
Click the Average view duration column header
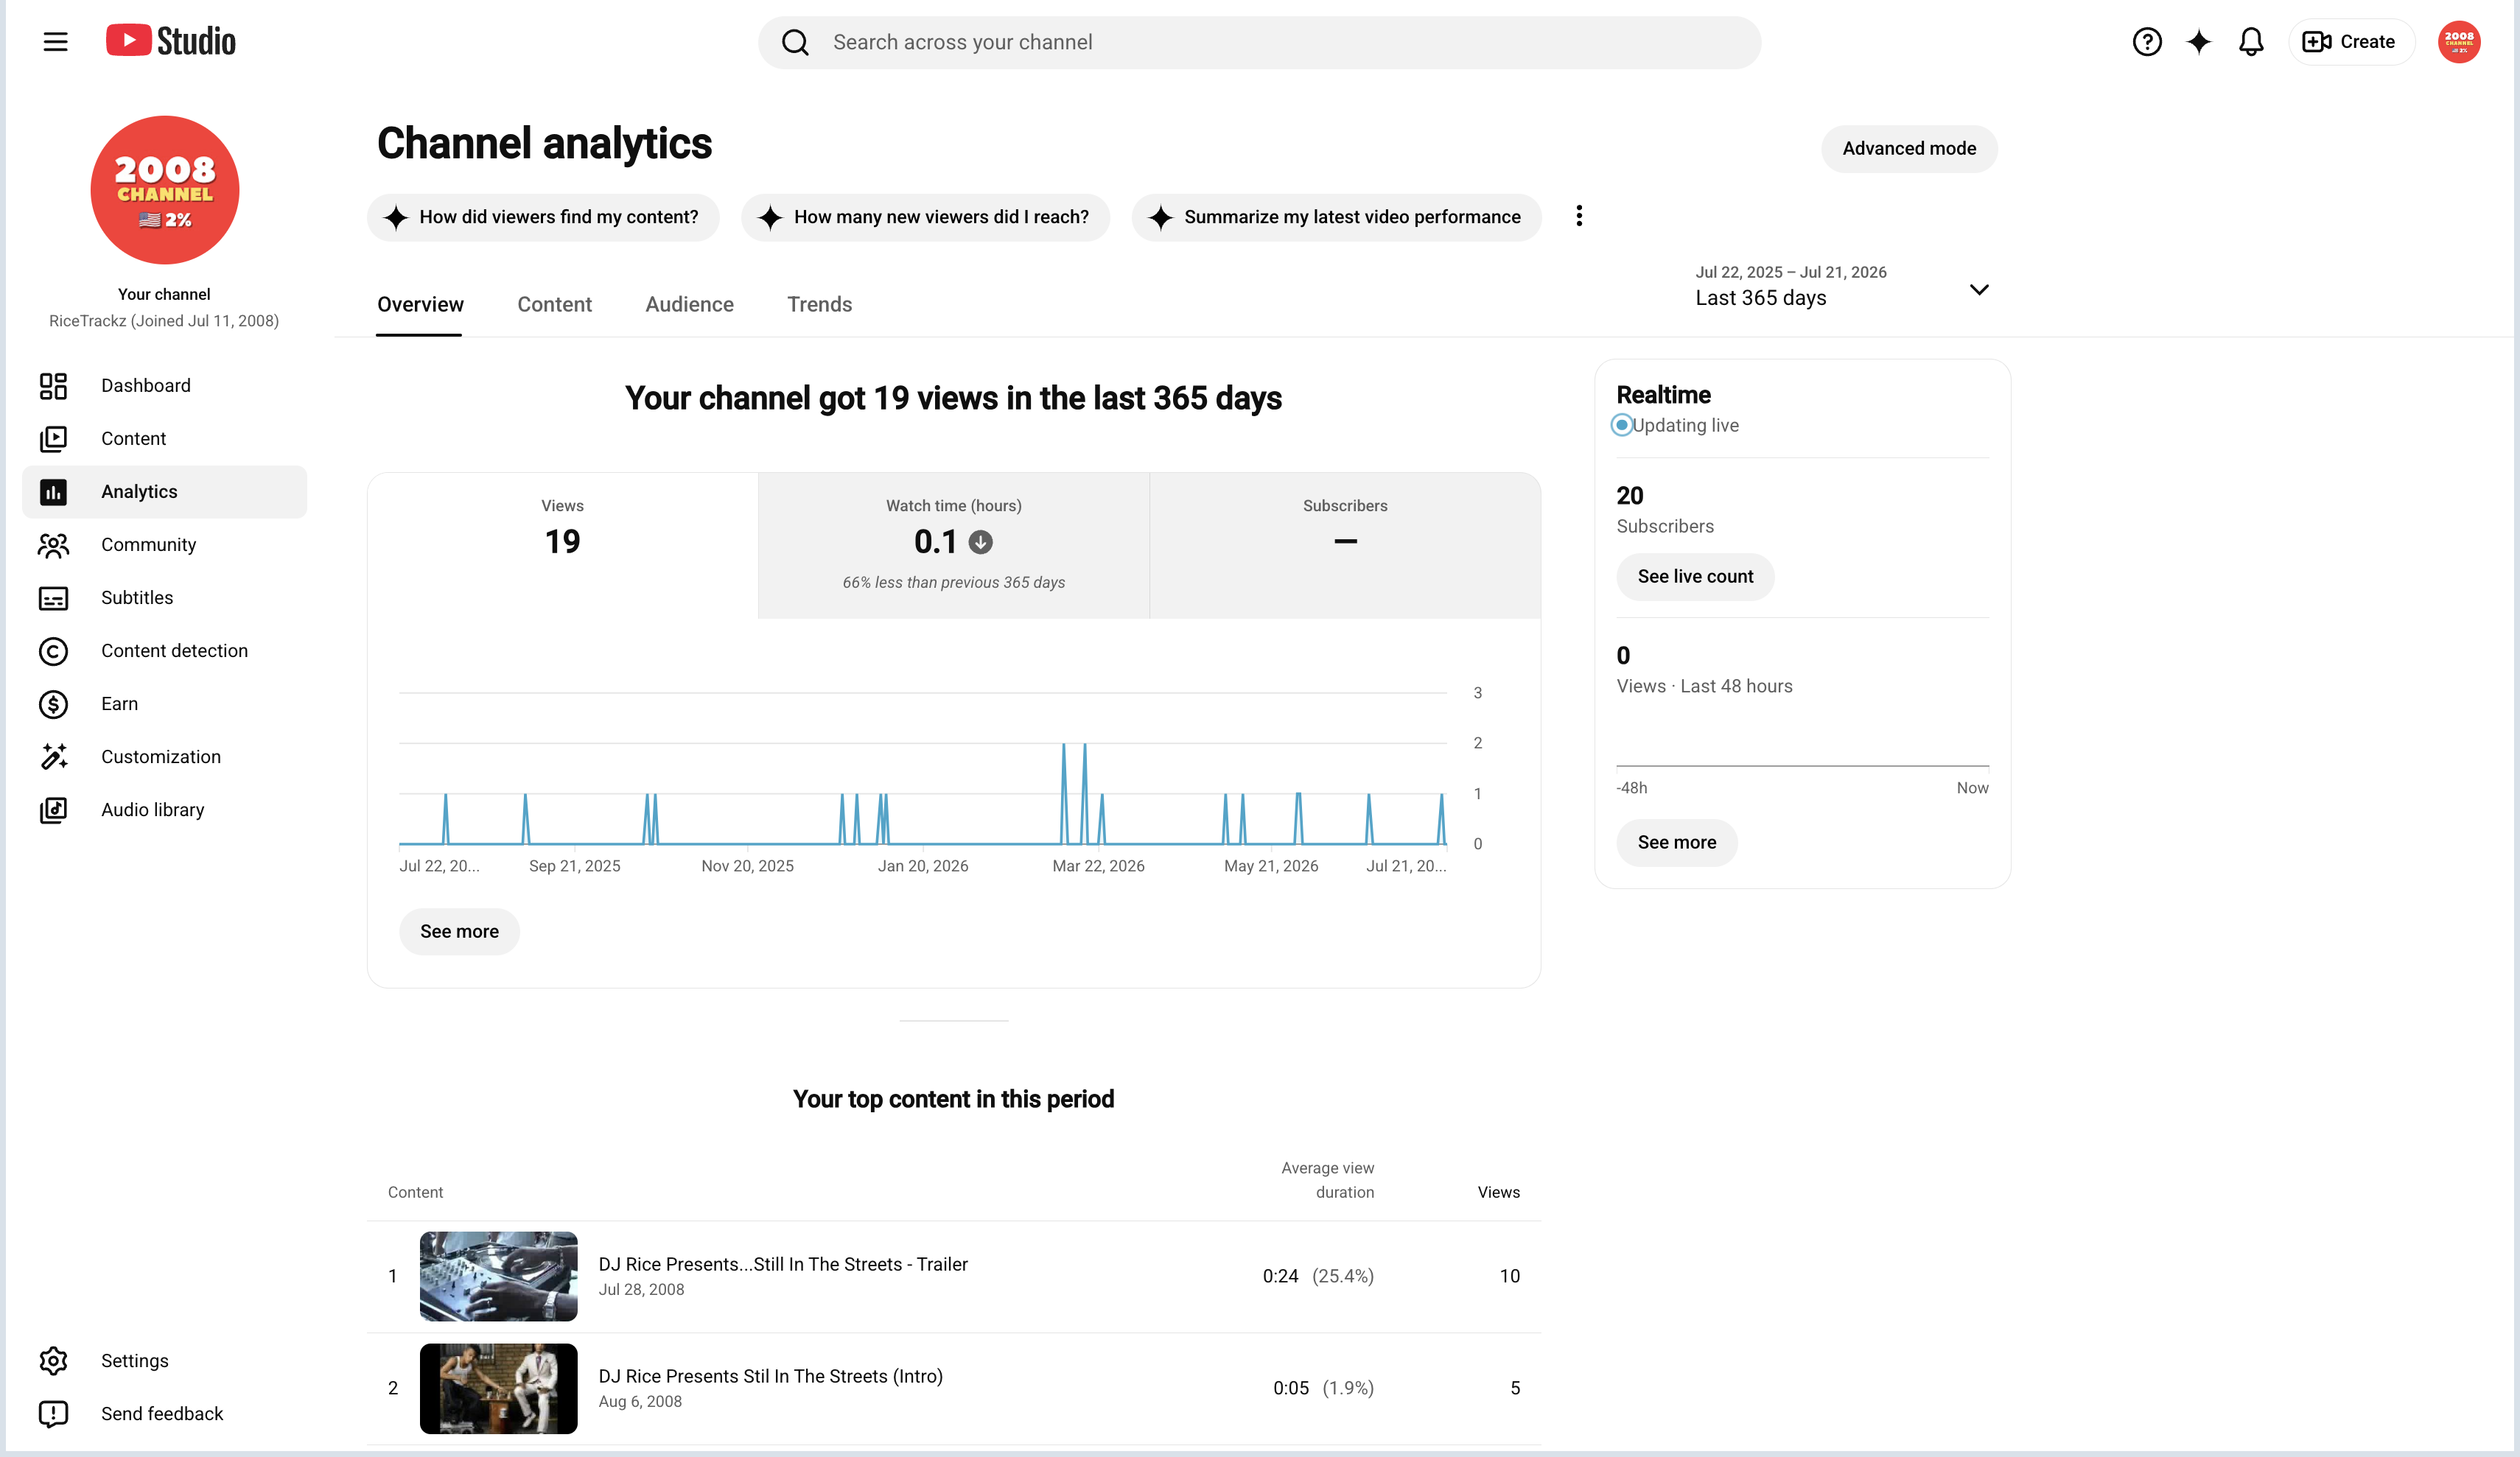click(x=1327, y=1180)
